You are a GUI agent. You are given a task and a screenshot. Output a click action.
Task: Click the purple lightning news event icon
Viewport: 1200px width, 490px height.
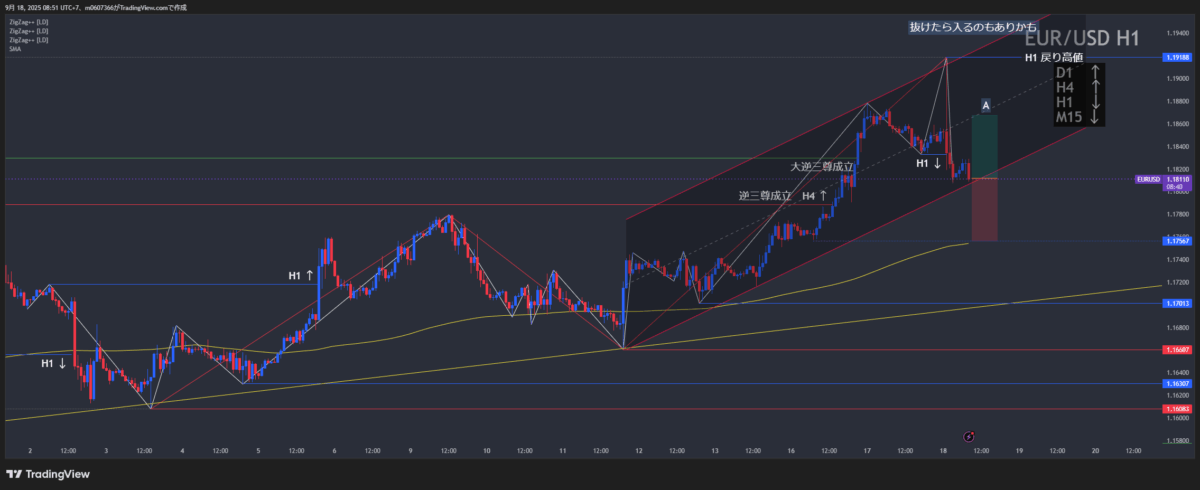[x=968, y=437]
